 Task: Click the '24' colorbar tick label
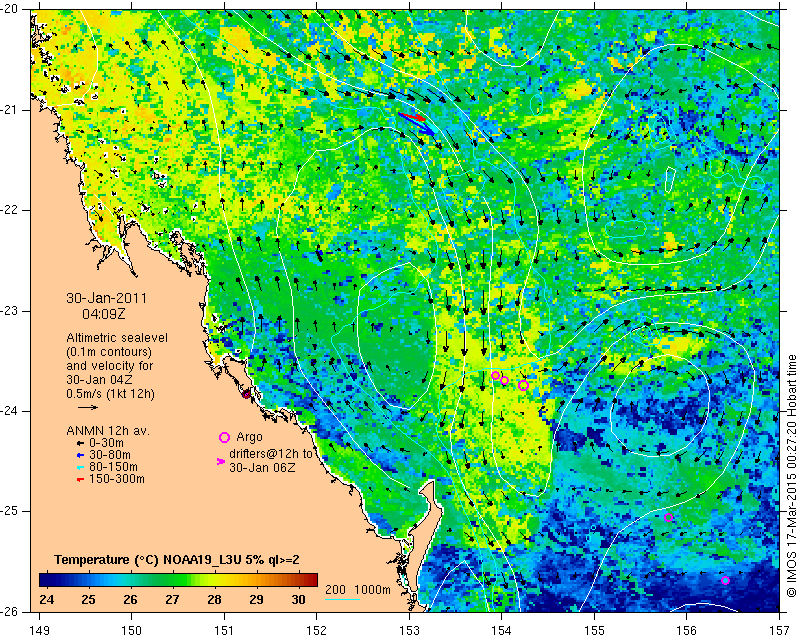coord(46,599)
